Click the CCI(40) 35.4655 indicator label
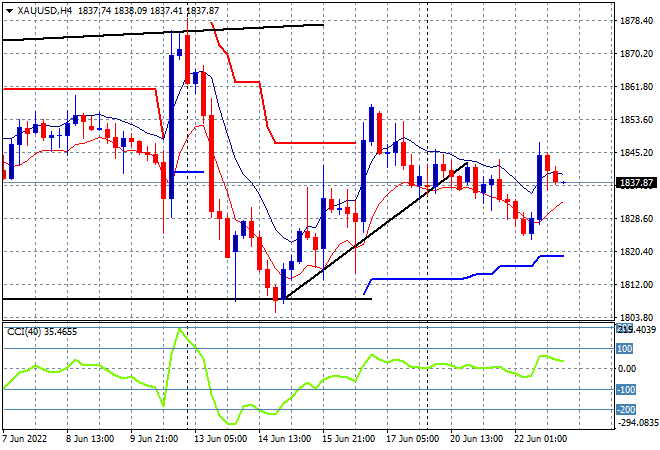Screen dimensions: 660x450 pos(42,332)
